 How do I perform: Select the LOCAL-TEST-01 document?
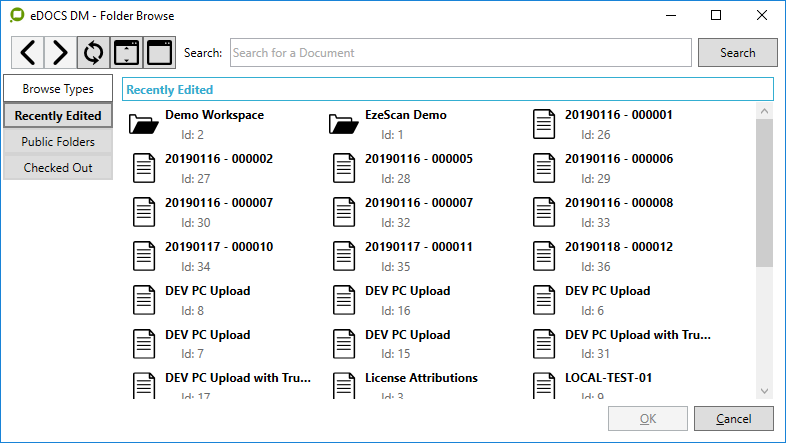pyautogui.click(x=608, y=379)
